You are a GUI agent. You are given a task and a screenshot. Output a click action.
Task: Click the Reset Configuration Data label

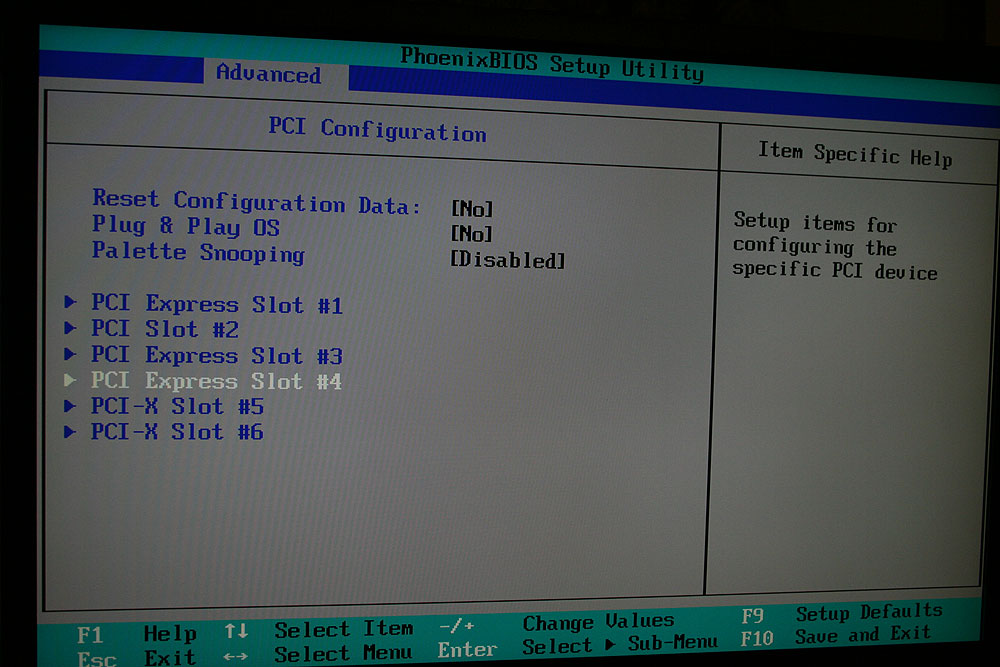tap(256, 202)
